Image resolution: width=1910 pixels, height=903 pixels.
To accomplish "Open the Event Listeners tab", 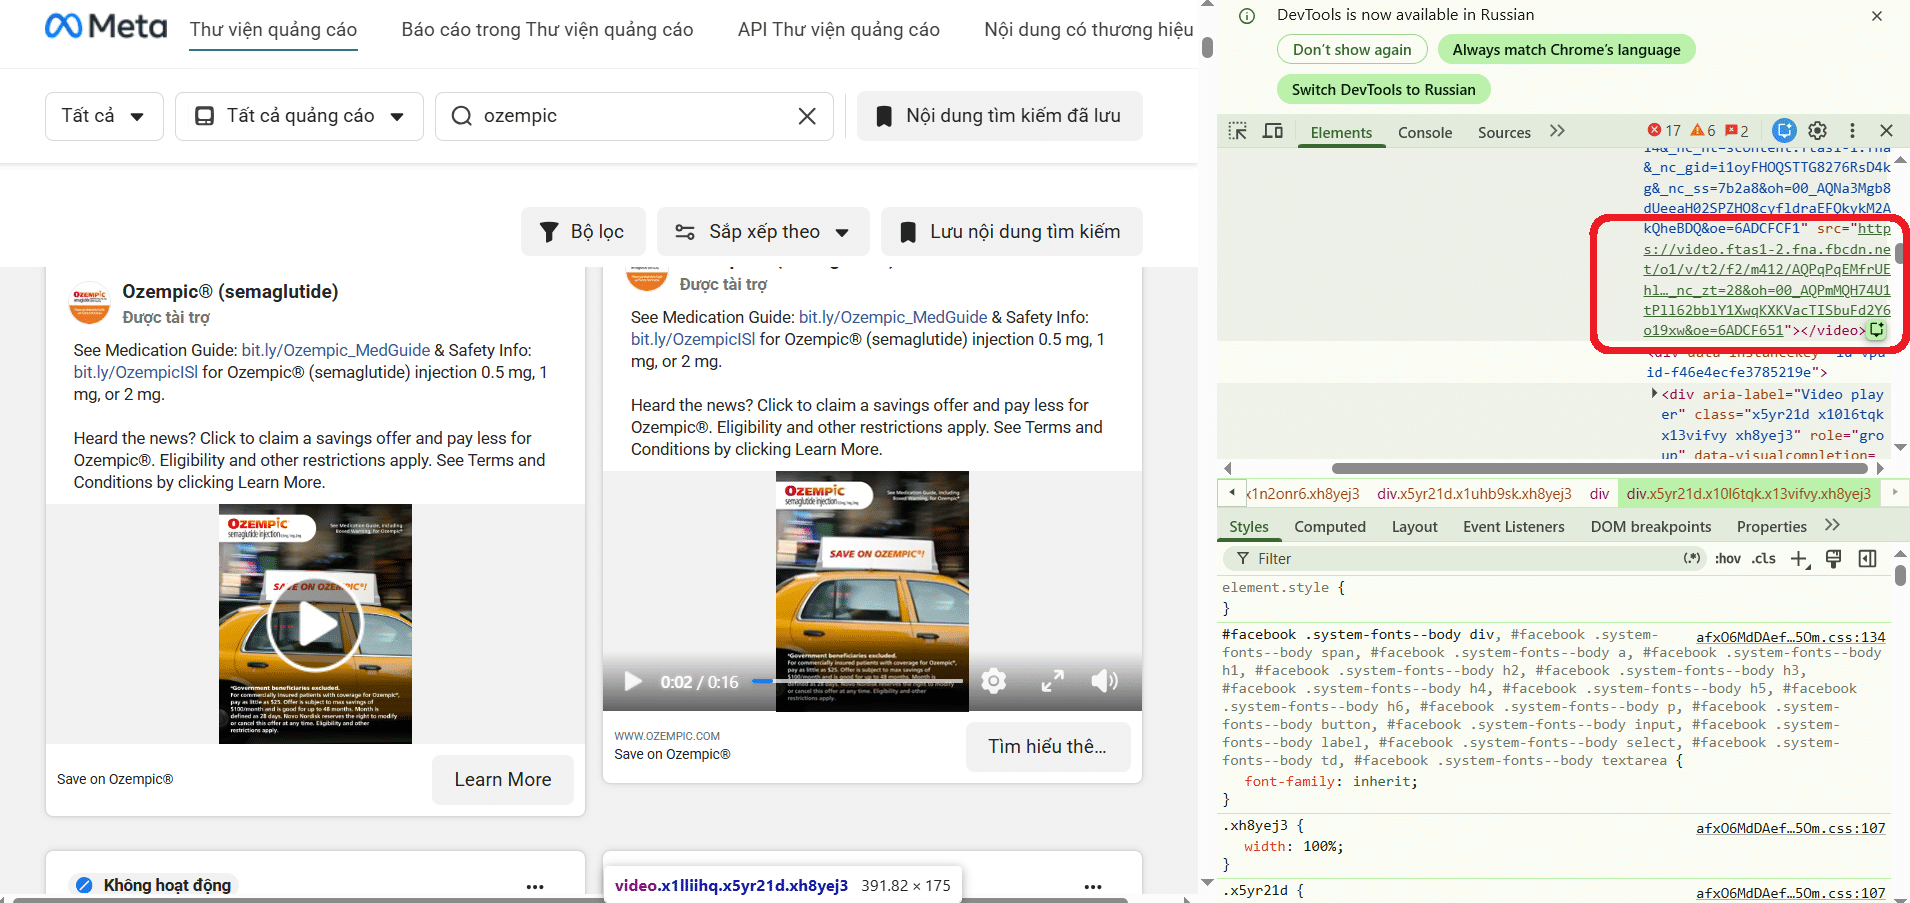I will (x=1513, y=527).
